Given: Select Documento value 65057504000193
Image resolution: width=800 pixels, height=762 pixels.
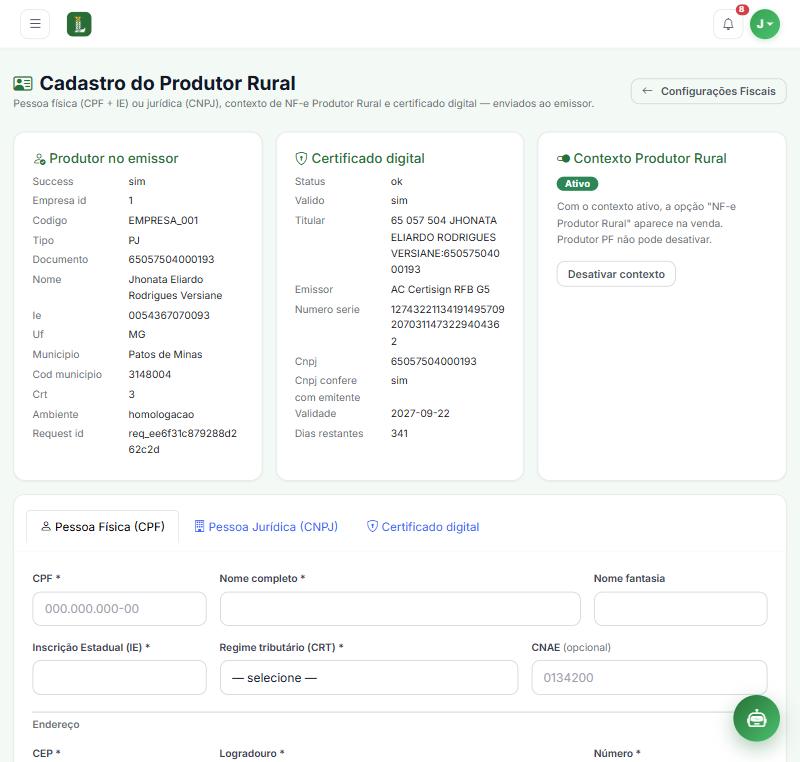Looking at the screenshot, I should point(171,259).
